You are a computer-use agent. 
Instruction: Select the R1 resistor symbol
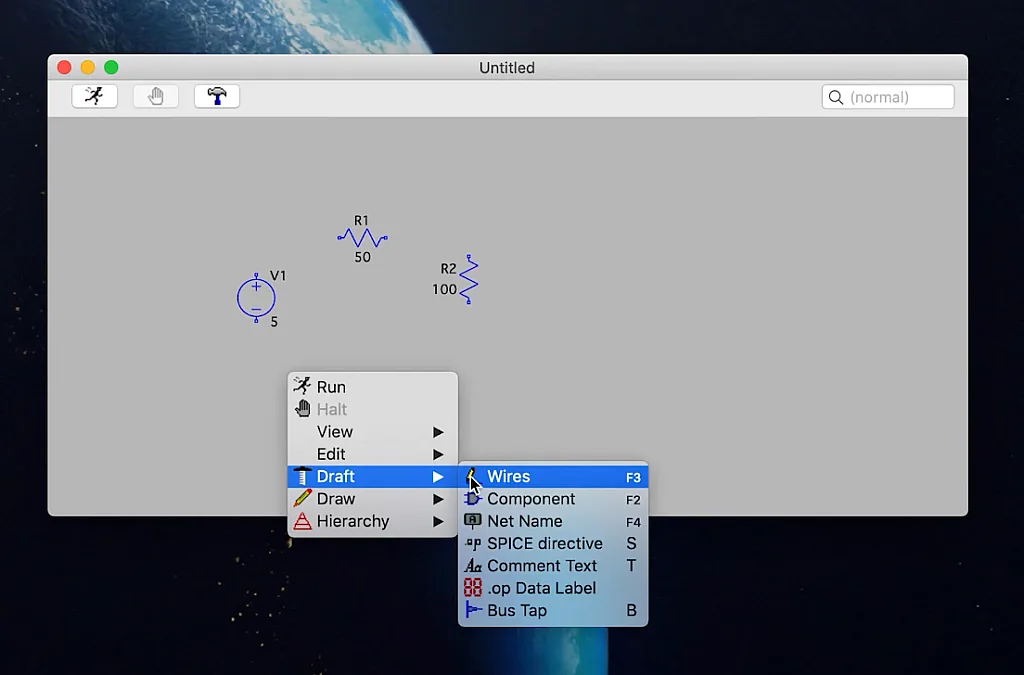pos(362,238)
